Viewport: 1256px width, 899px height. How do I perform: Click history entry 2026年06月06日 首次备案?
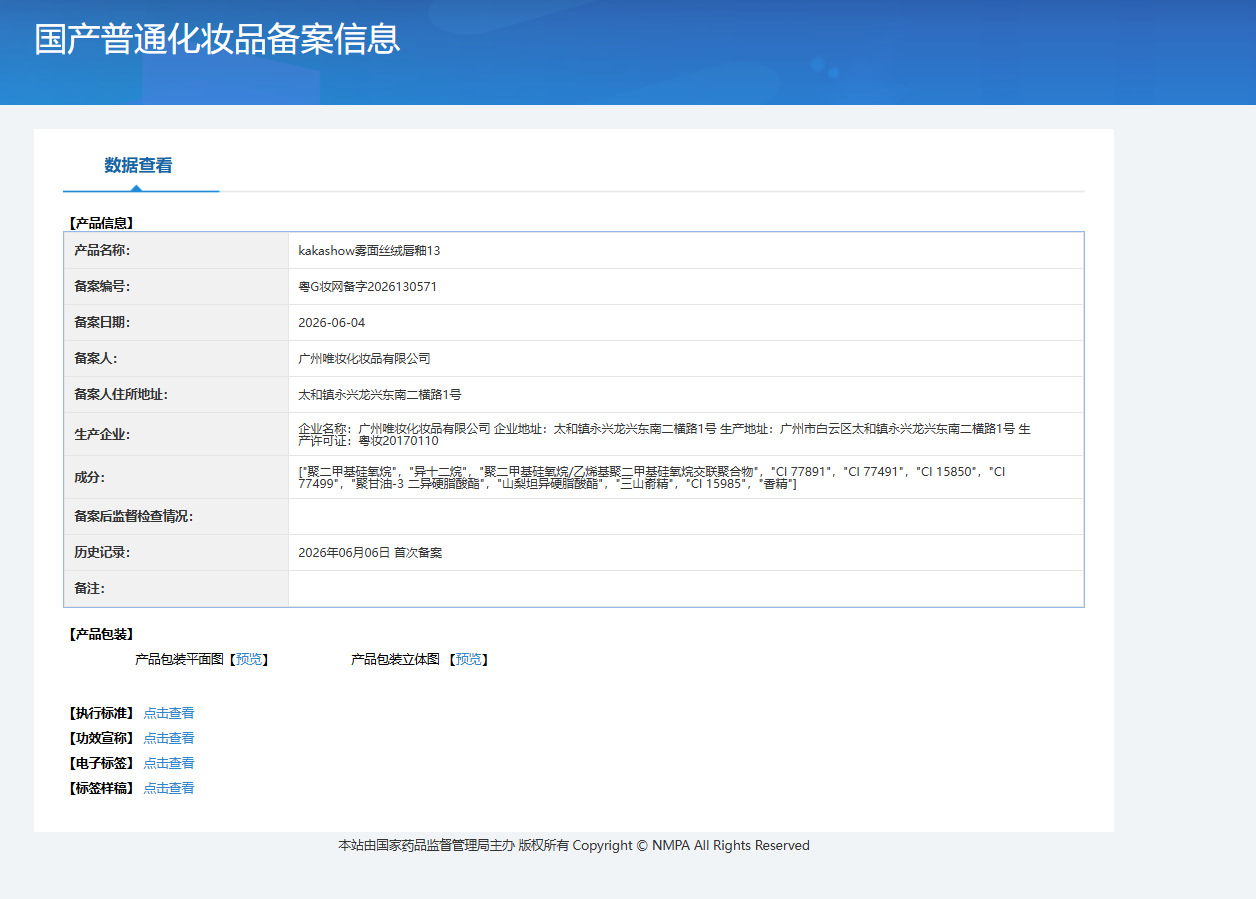tap(370, 553)
